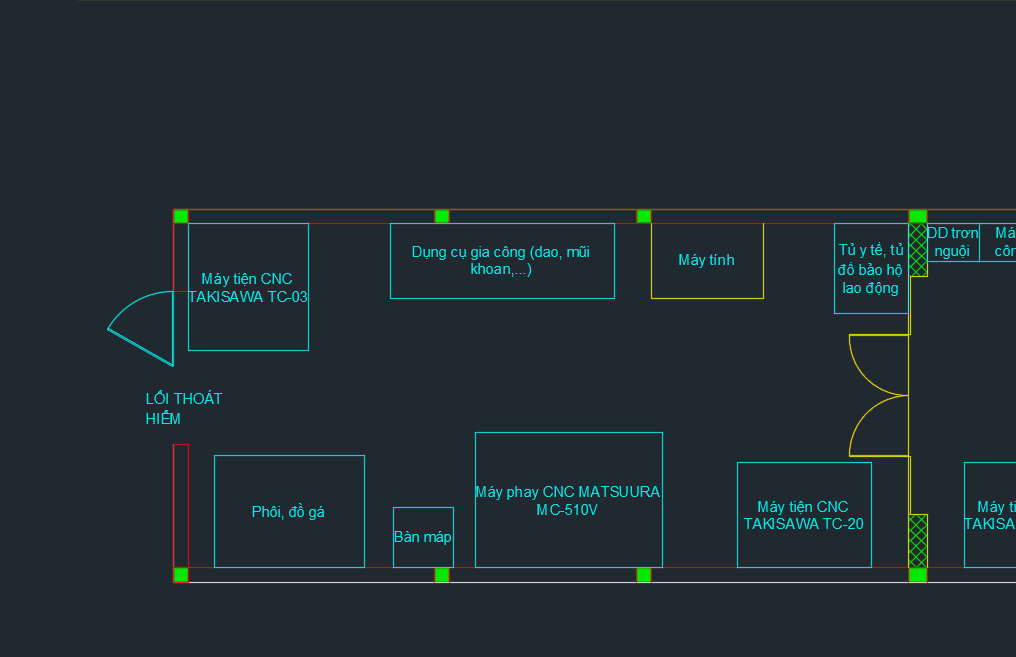This screenshot has width=1016, height=657.
Task: Click the Bàn máp table label
Action: (x=423, y=537)
